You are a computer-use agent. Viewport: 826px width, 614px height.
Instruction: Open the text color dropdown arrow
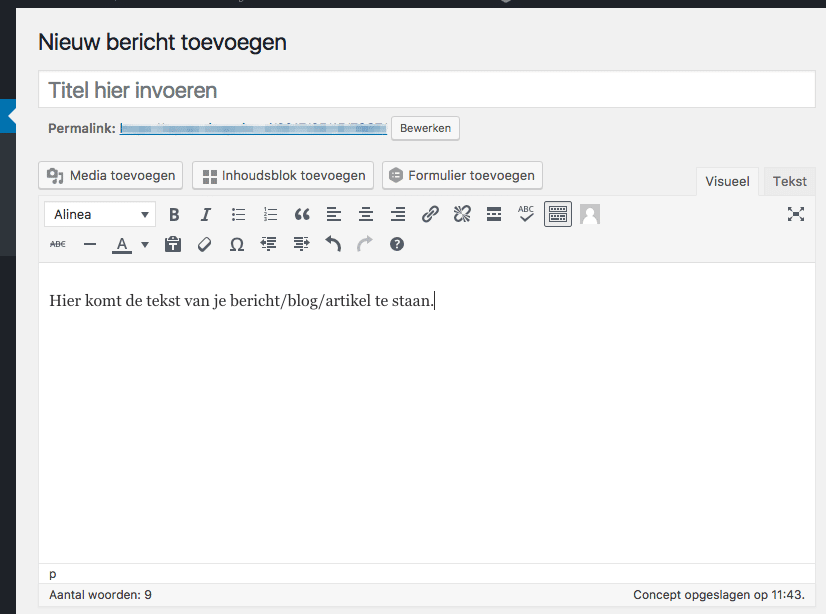coord(144,243)
